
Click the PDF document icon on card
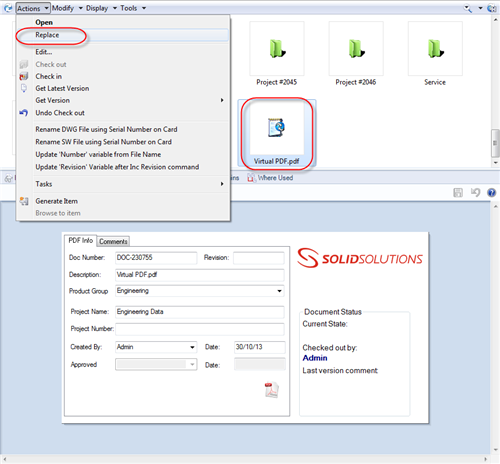272,390
